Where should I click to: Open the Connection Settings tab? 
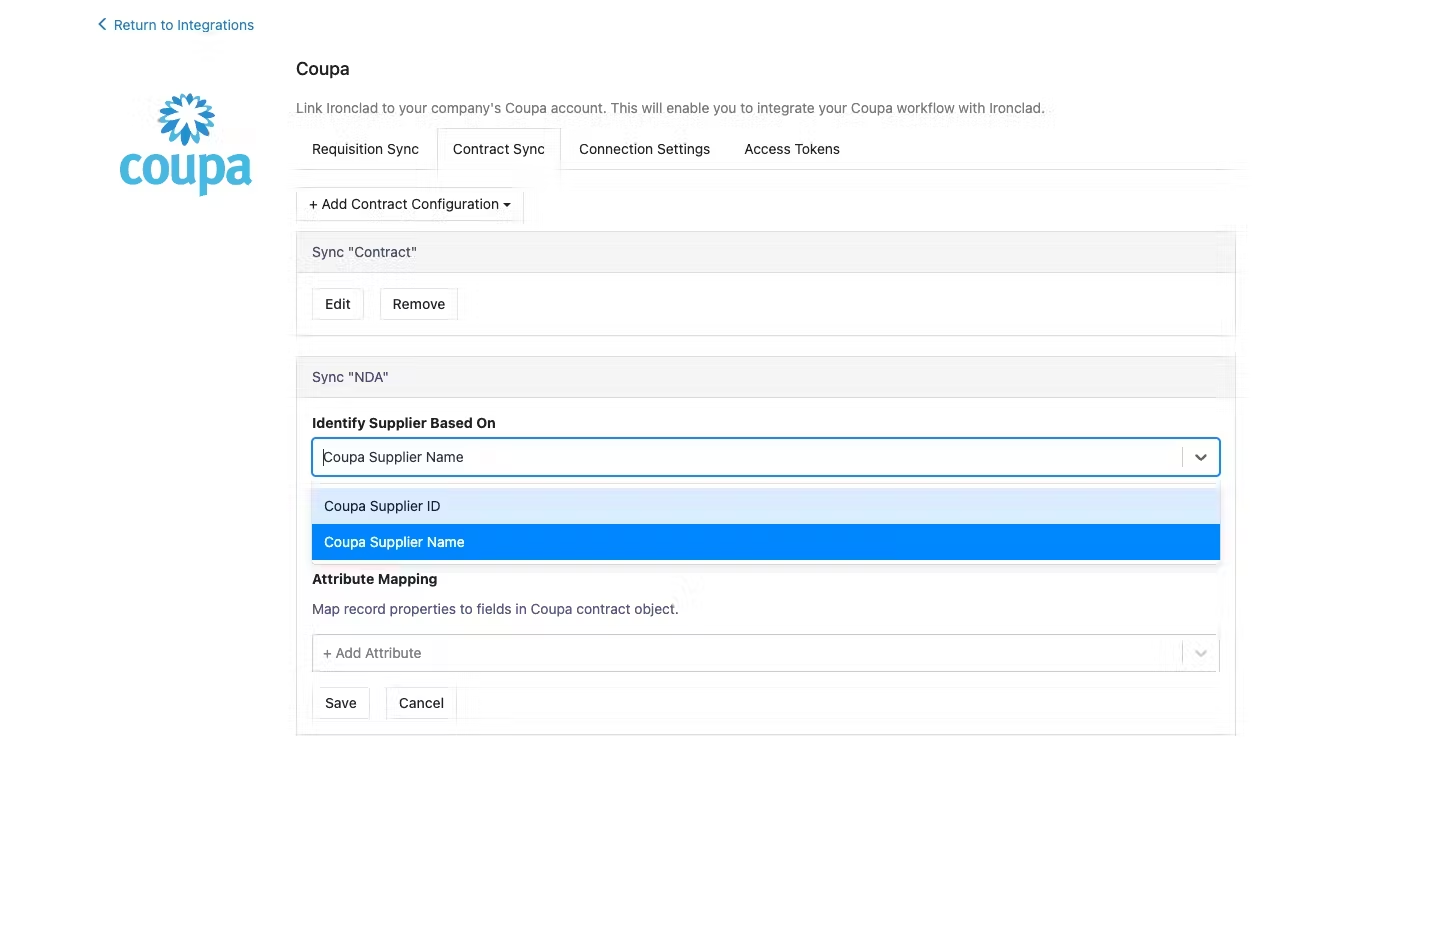[644, 149]
